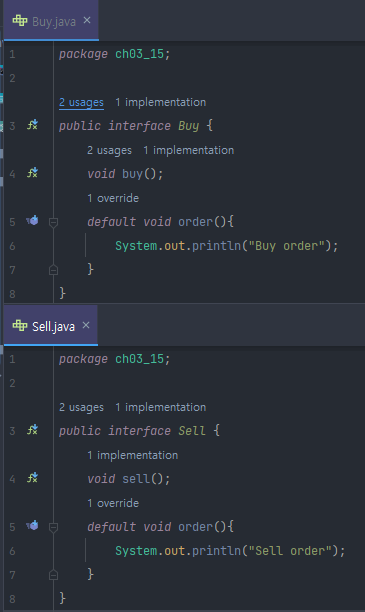365x612 pixels.
Task: Click the sell() method name
Action: (136, 479)
